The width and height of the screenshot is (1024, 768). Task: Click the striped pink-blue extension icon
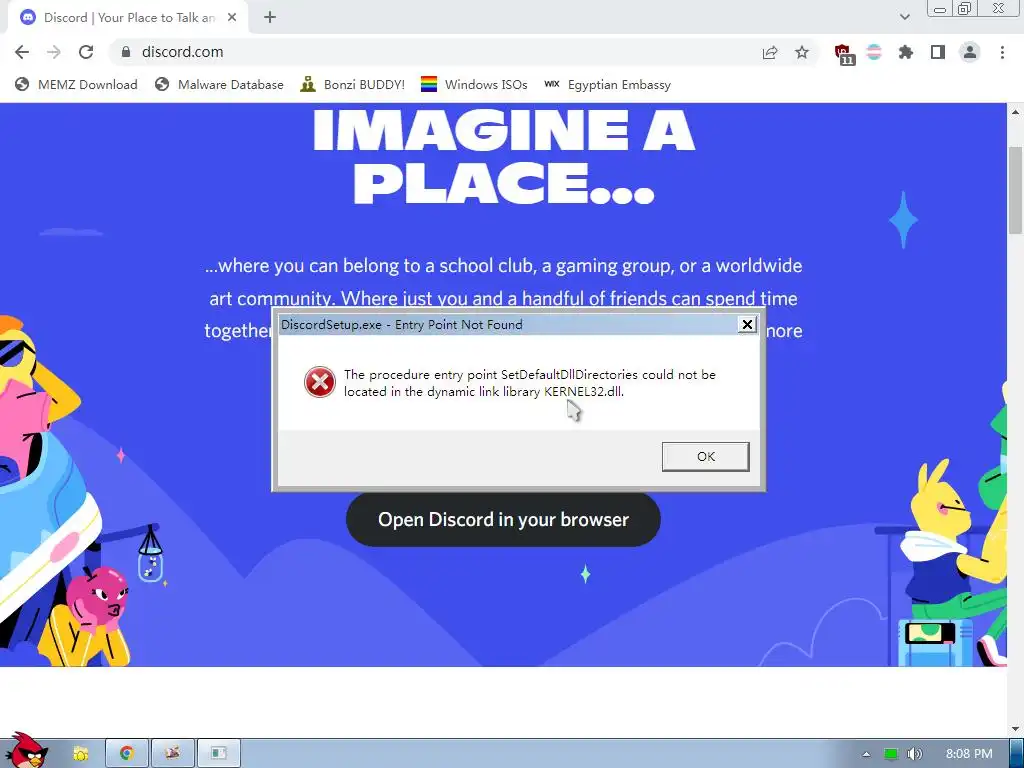(x=874, y=52)
